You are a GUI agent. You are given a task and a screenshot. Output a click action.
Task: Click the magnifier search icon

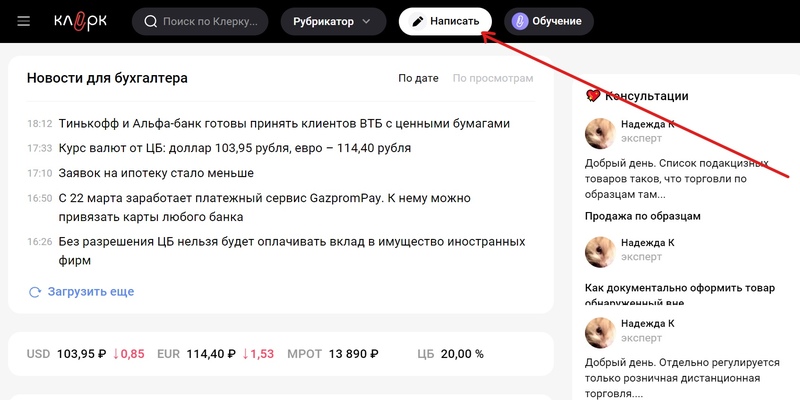click(x=151, y=21)
